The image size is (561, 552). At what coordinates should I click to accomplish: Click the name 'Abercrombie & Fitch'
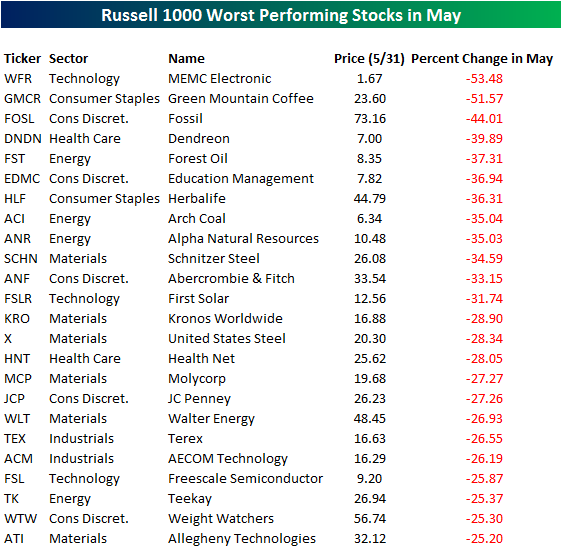[x=231, y=279]
